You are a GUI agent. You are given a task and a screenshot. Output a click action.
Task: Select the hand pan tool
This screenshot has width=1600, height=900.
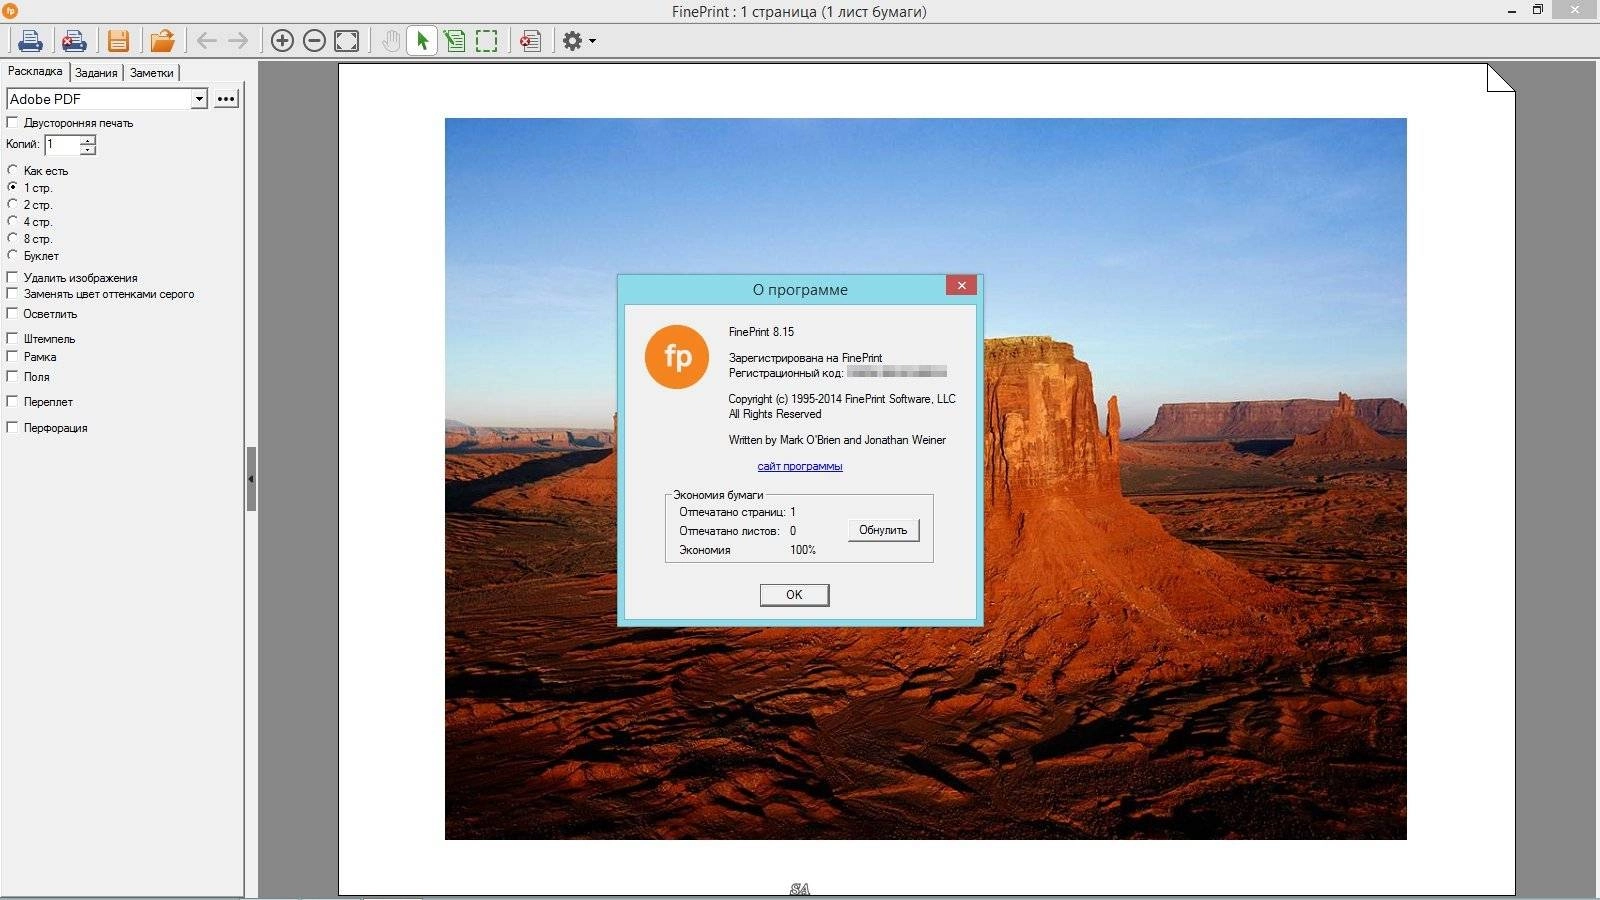pos(391,41)
